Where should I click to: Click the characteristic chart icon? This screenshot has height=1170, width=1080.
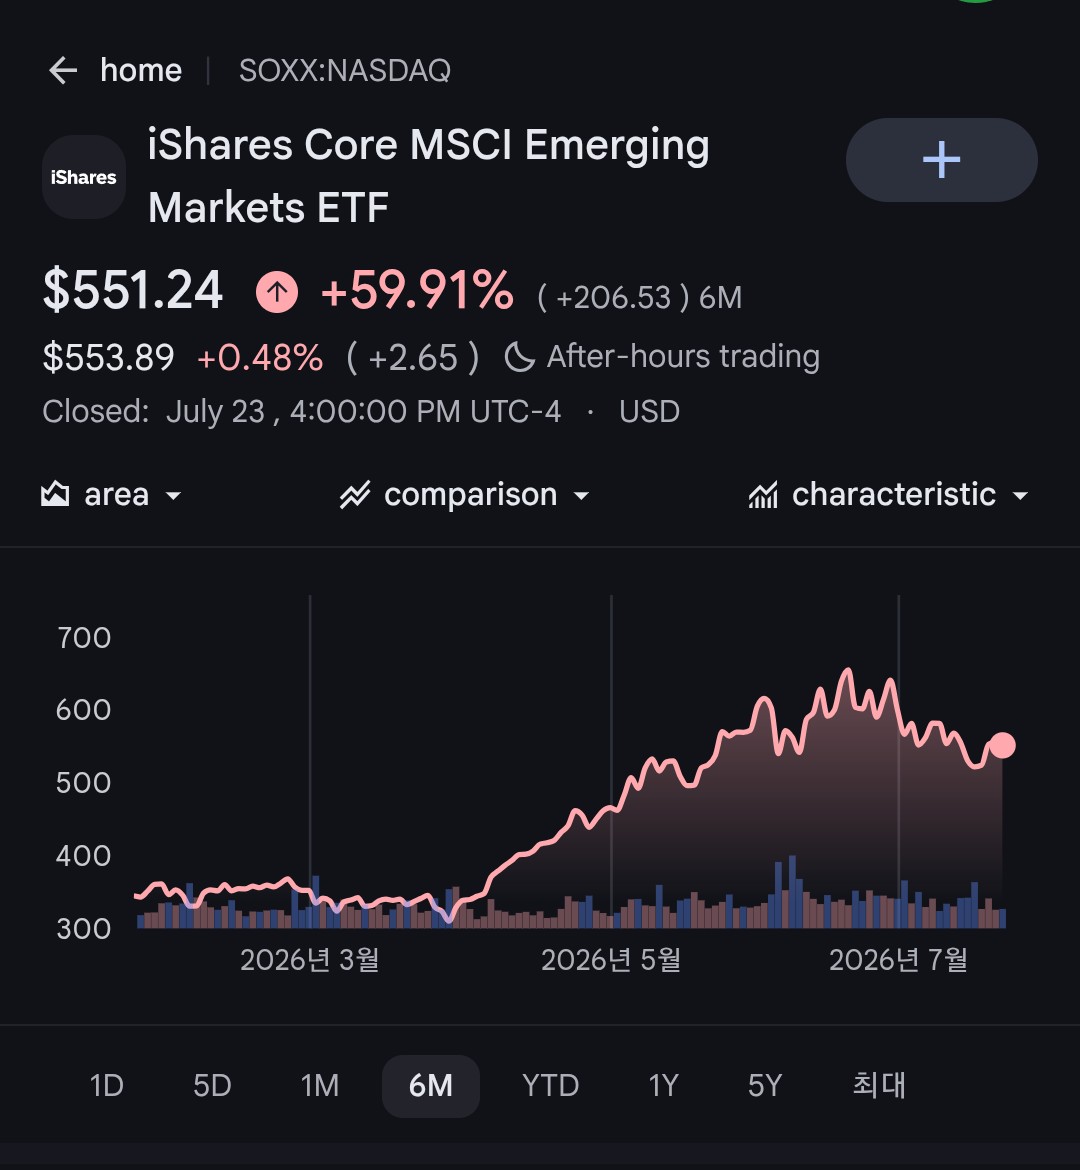click(x=763, y=495)
